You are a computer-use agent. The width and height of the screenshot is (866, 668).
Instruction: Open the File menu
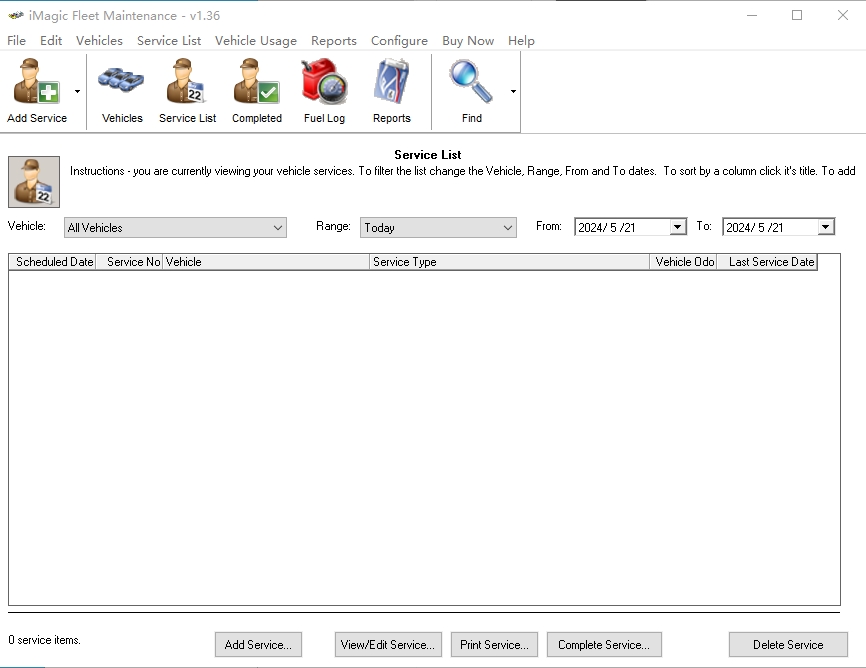[x=17, y=40]
